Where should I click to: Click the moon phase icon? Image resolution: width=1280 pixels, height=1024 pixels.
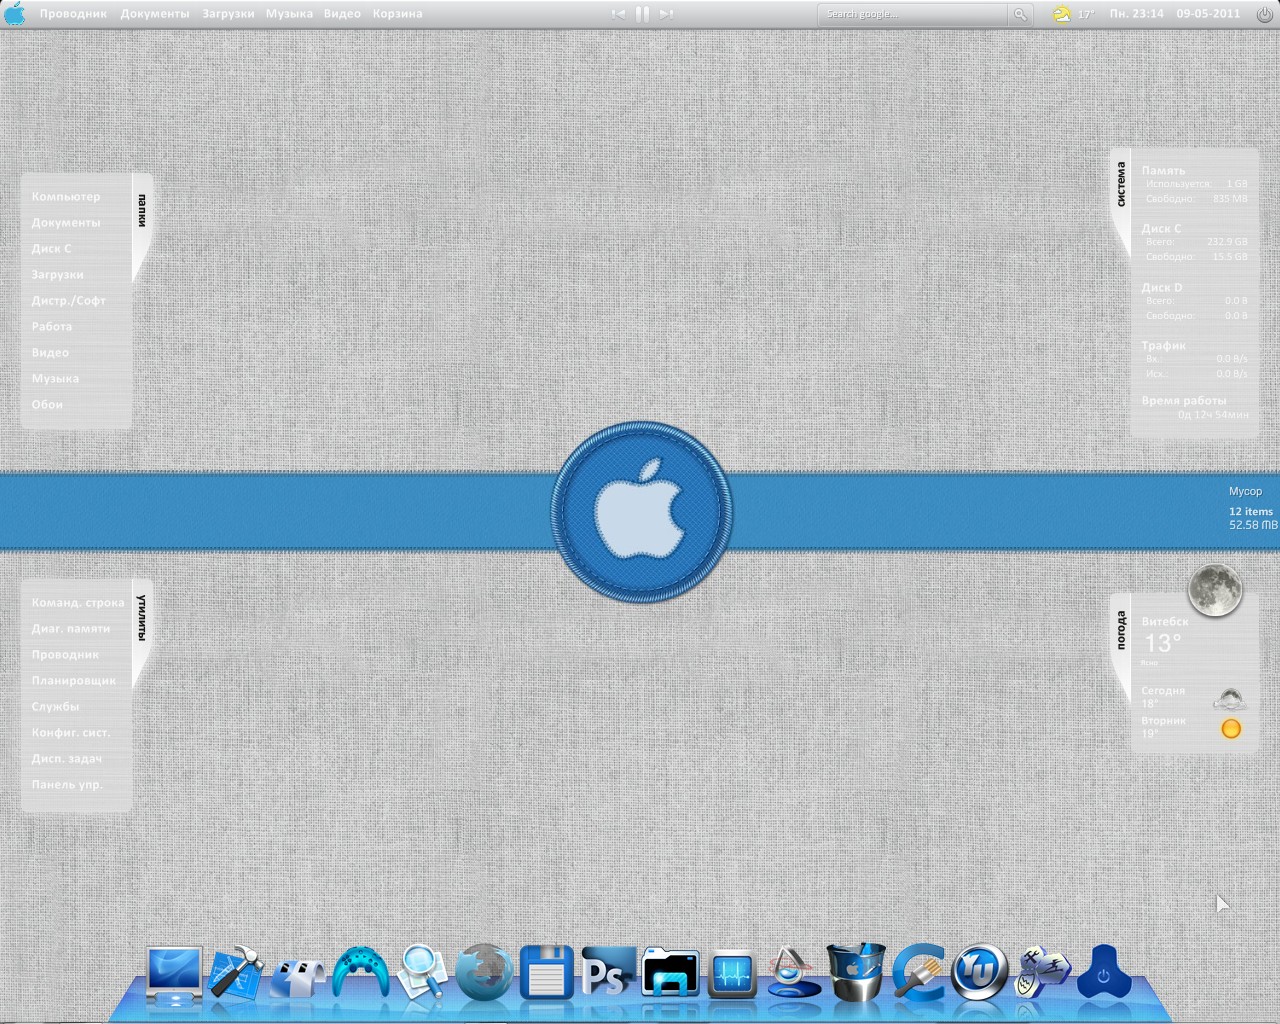pos(1215,589)
